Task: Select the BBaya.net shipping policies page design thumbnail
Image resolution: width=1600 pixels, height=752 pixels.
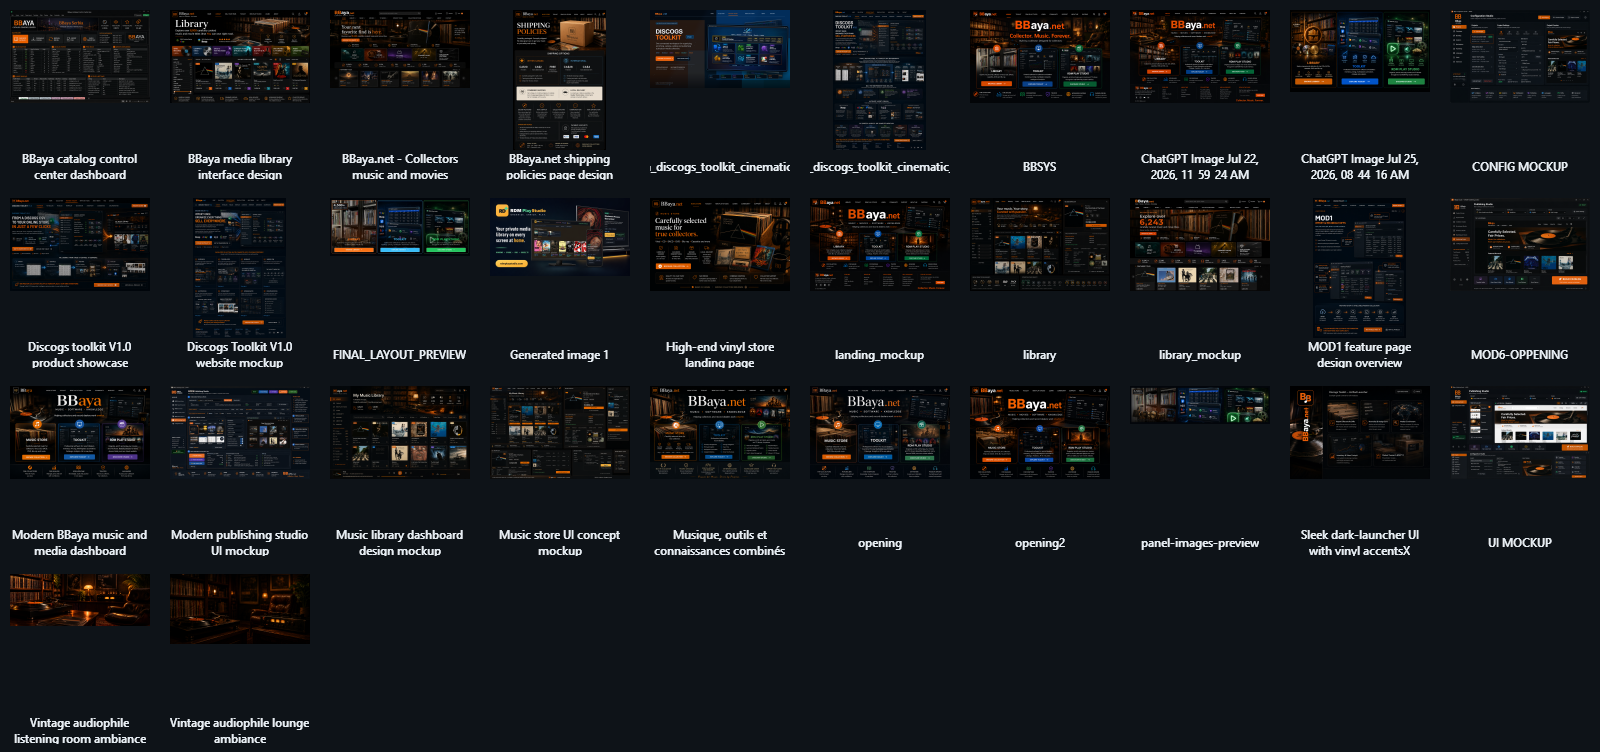Action: click(560, 80)
